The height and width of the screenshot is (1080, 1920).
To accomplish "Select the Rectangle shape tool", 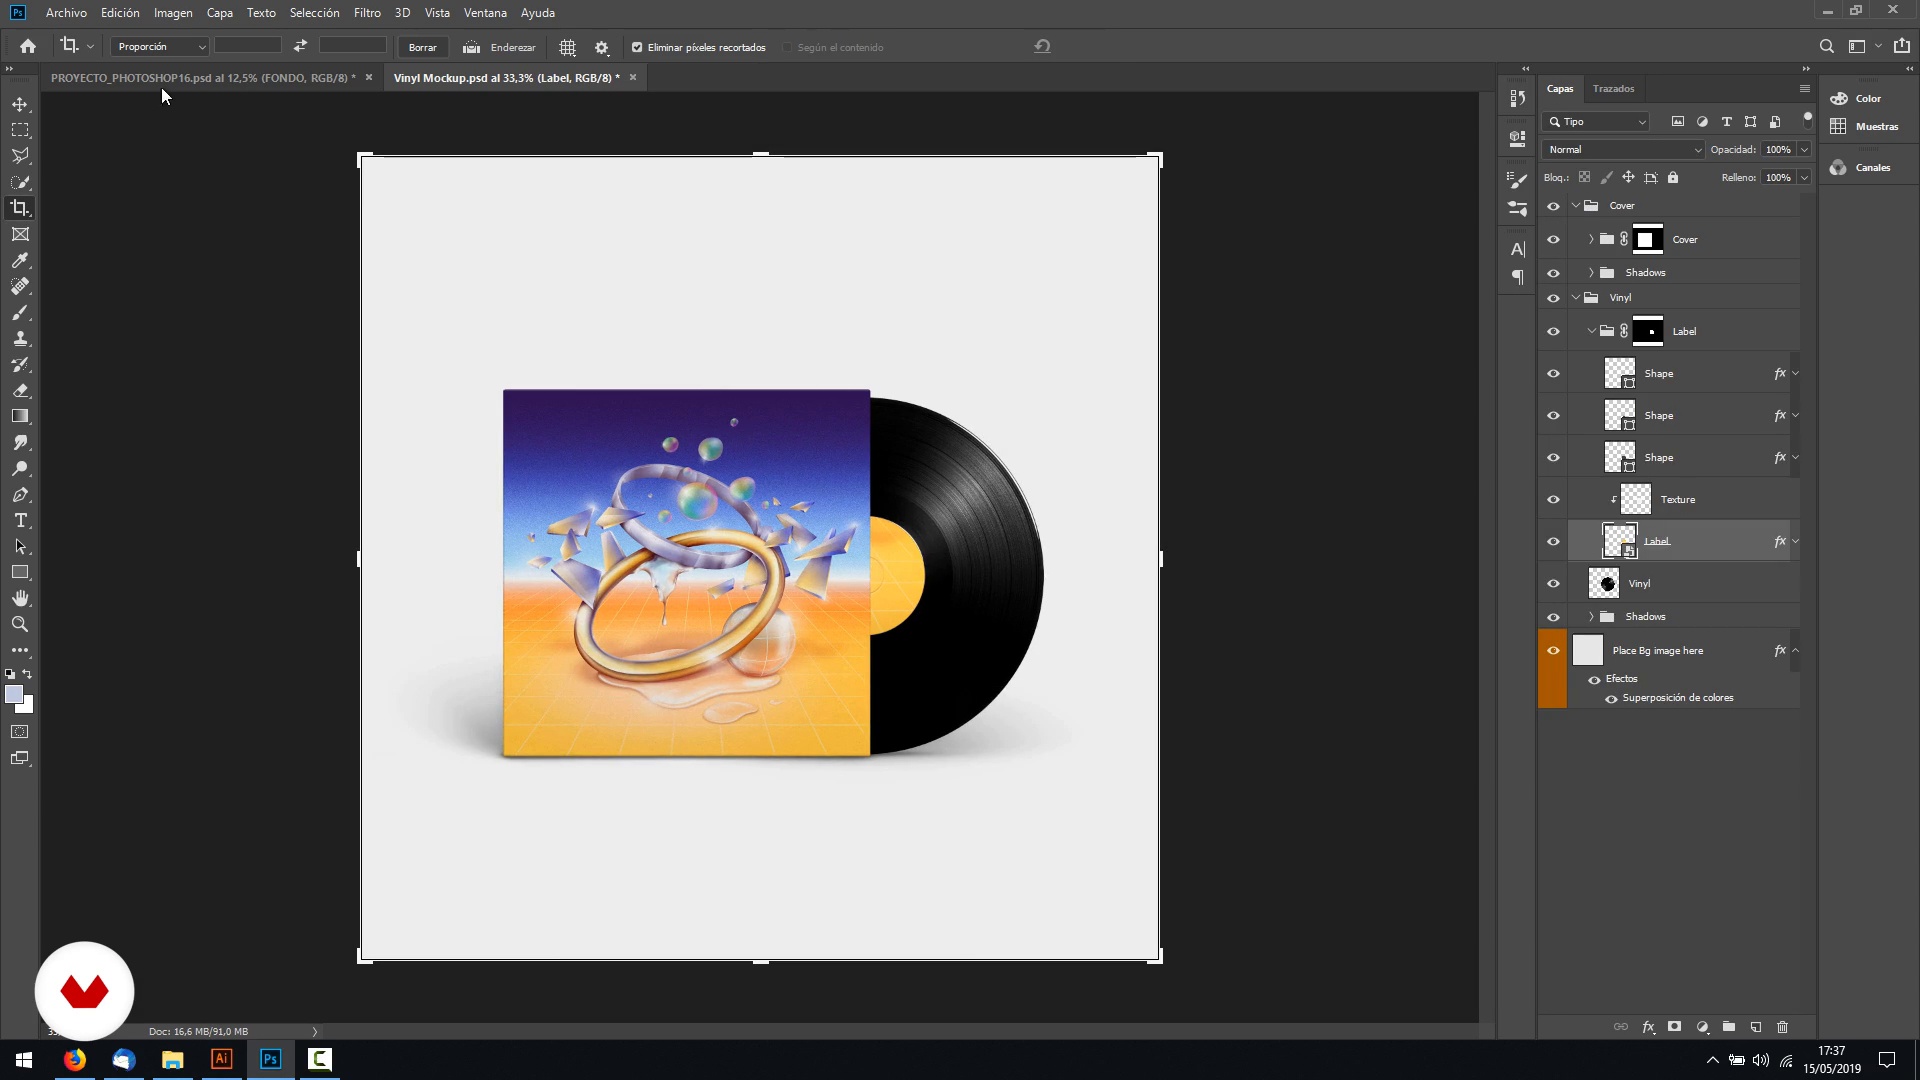I will pyautogui.click(x=20, y=572).
